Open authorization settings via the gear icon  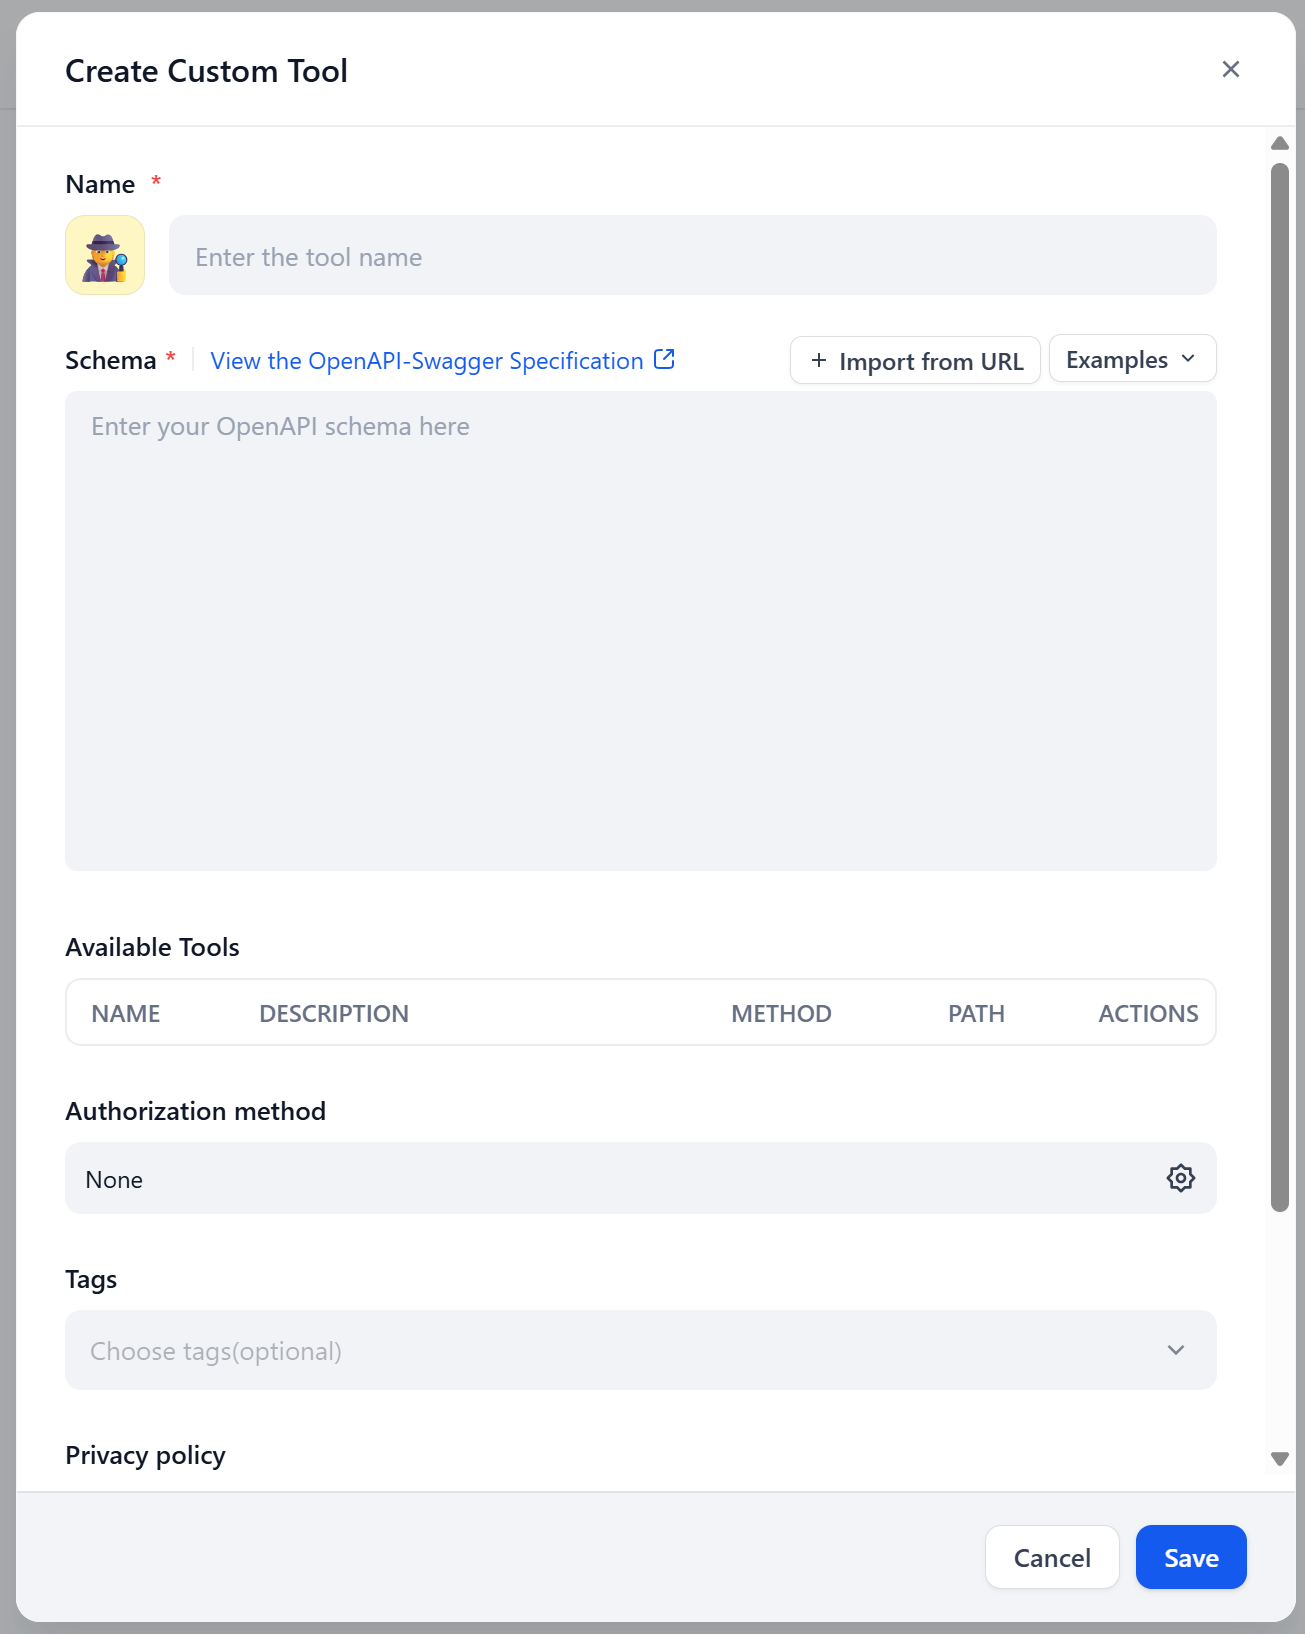pyautogui.click(x=1180, y=1178)
